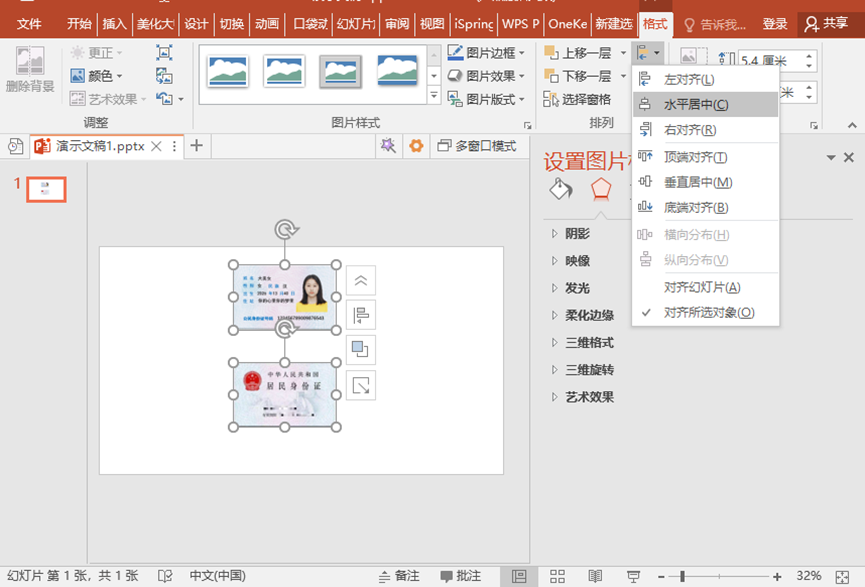
Task: Open the 审阅 Review tab
Action: point(397,24)
